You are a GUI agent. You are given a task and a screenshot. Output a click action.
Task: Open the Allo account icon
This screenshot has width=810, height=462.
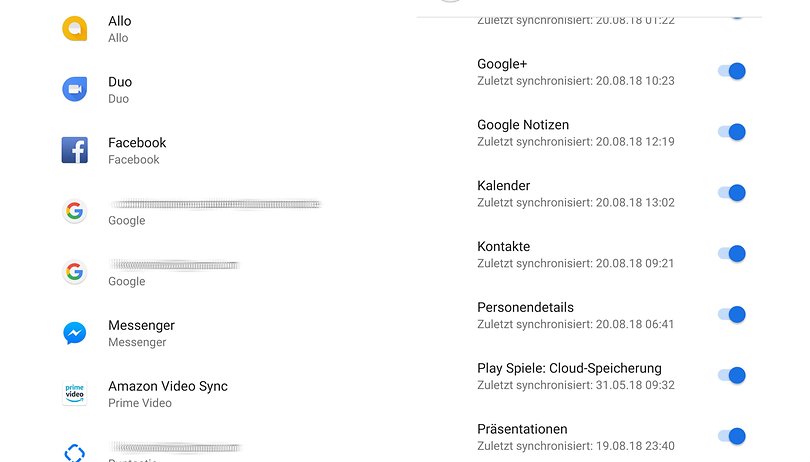[75, 28]
